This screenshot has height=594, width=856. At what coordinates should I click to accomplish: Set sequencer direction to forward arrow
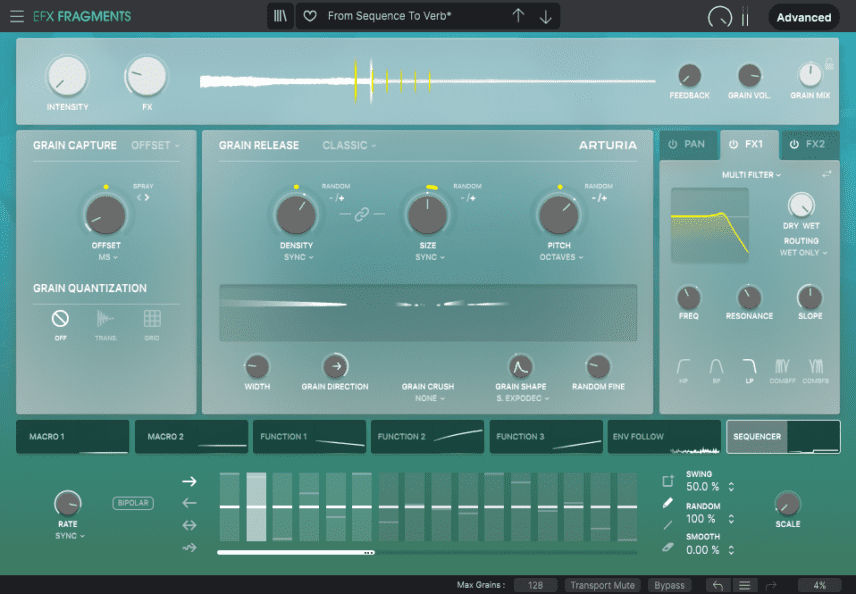189,481
